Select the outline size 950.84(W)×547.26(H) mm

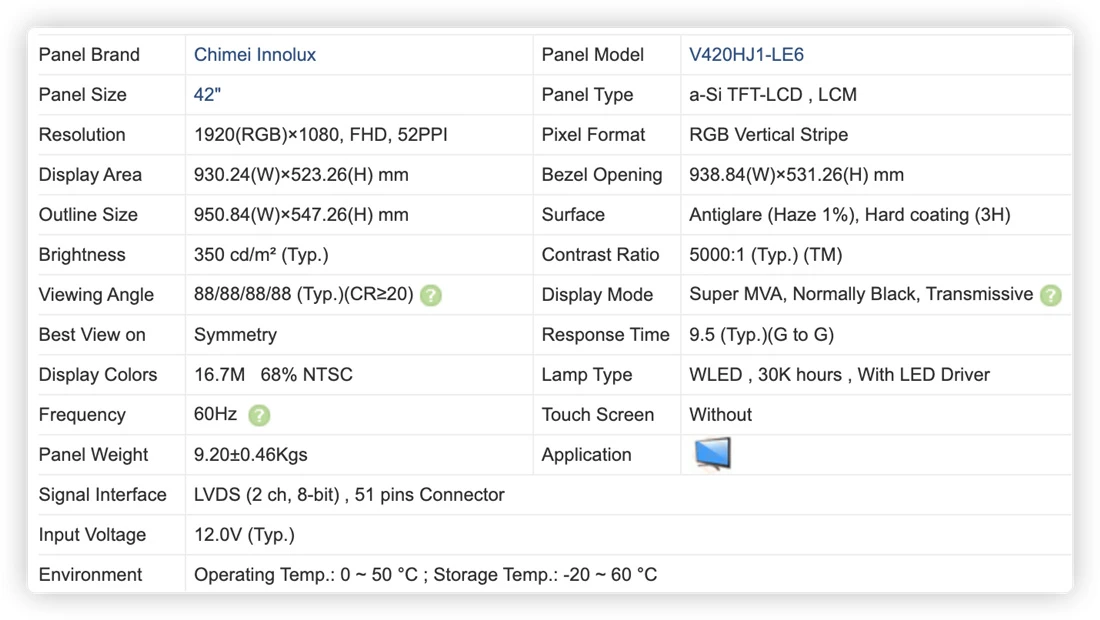point(301,215)
